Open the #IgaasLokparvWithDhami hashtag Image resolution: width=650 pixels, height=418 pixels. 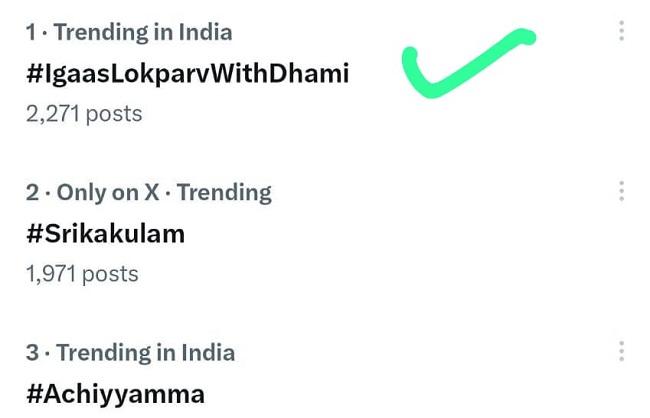[188, 73]
